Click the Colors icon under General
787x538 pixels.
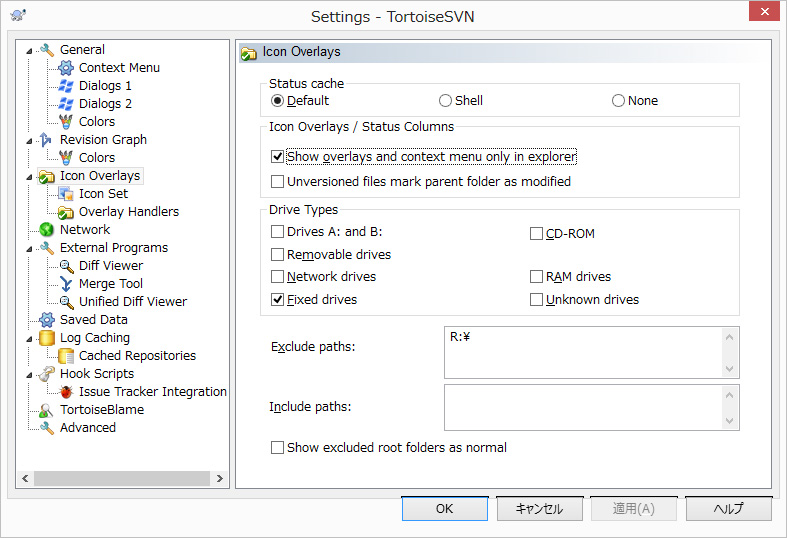[66, 121]
